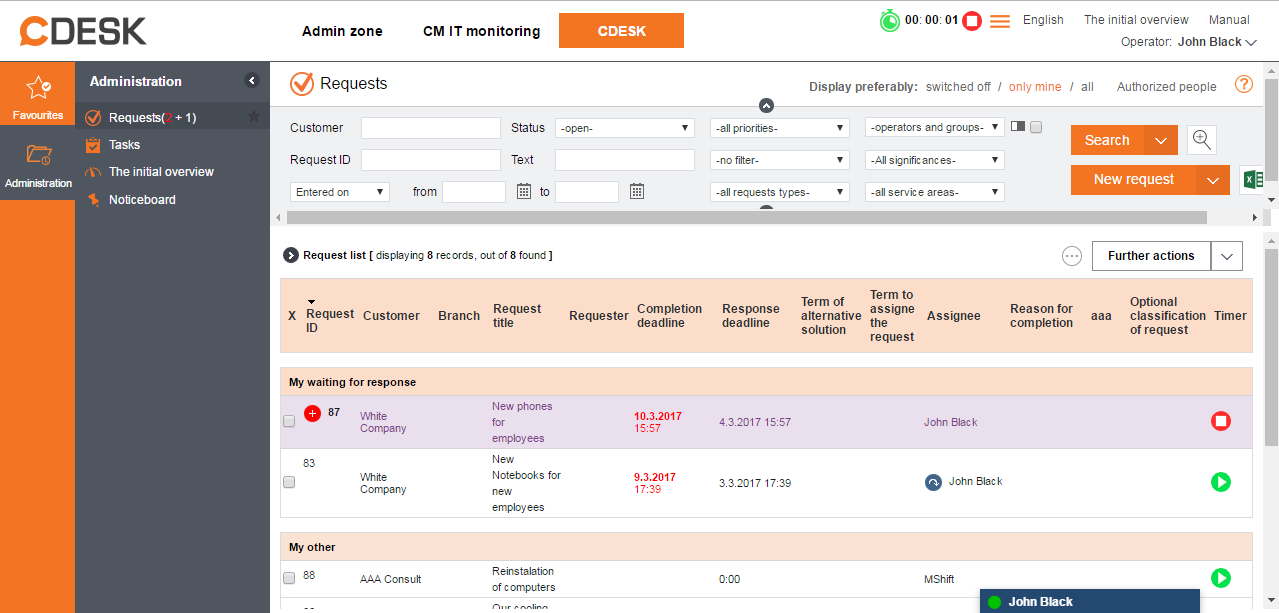Select the checkbox for request 83
This screenshot has width=1279, height=613.
289,482
